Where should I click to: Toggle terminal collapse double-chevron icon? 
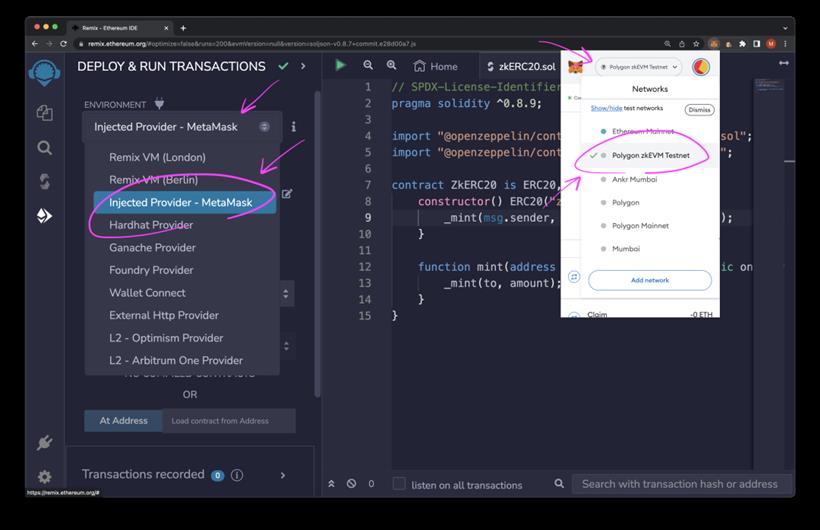tap(331, 483)
